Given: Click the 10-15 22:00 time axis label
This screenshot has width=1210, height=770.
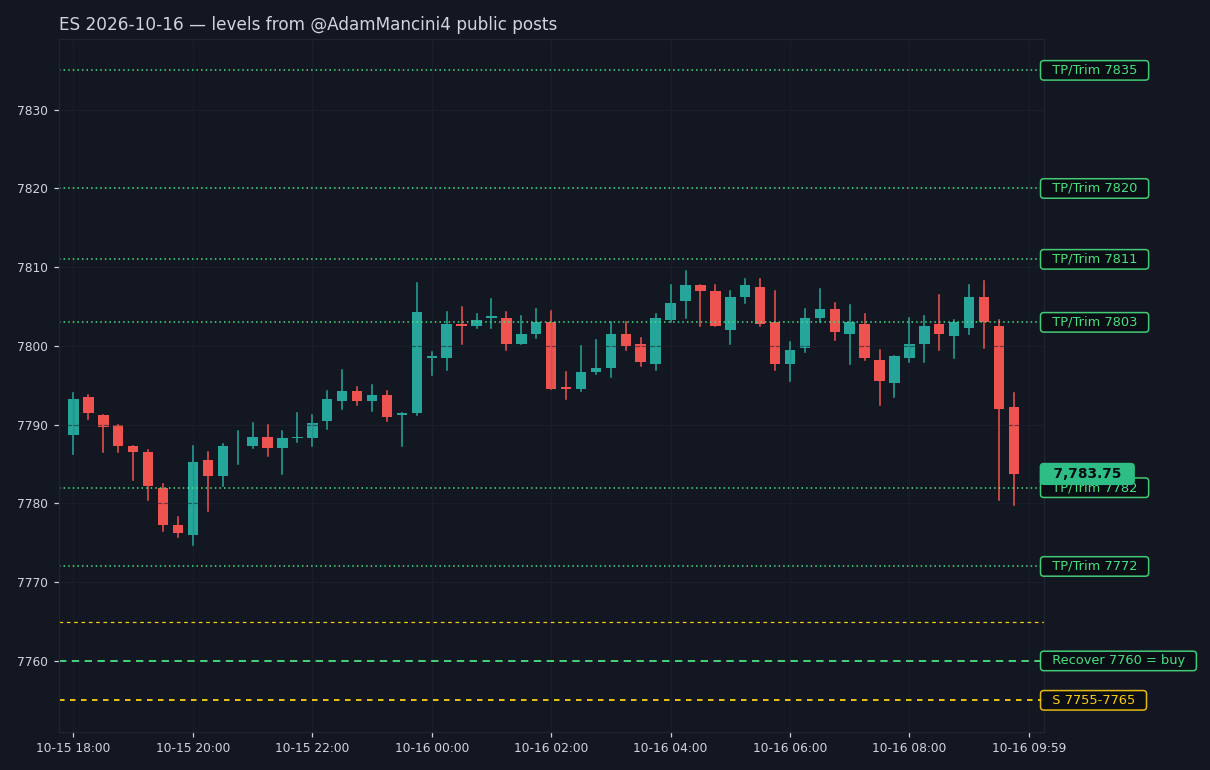Looking at the screenshot, I should (312, 748).
